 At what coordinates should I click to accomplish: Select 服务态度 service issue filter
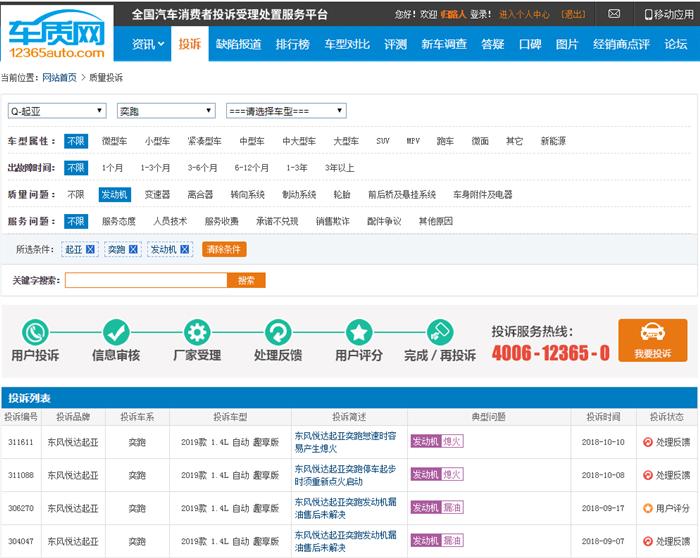point(118,221)
